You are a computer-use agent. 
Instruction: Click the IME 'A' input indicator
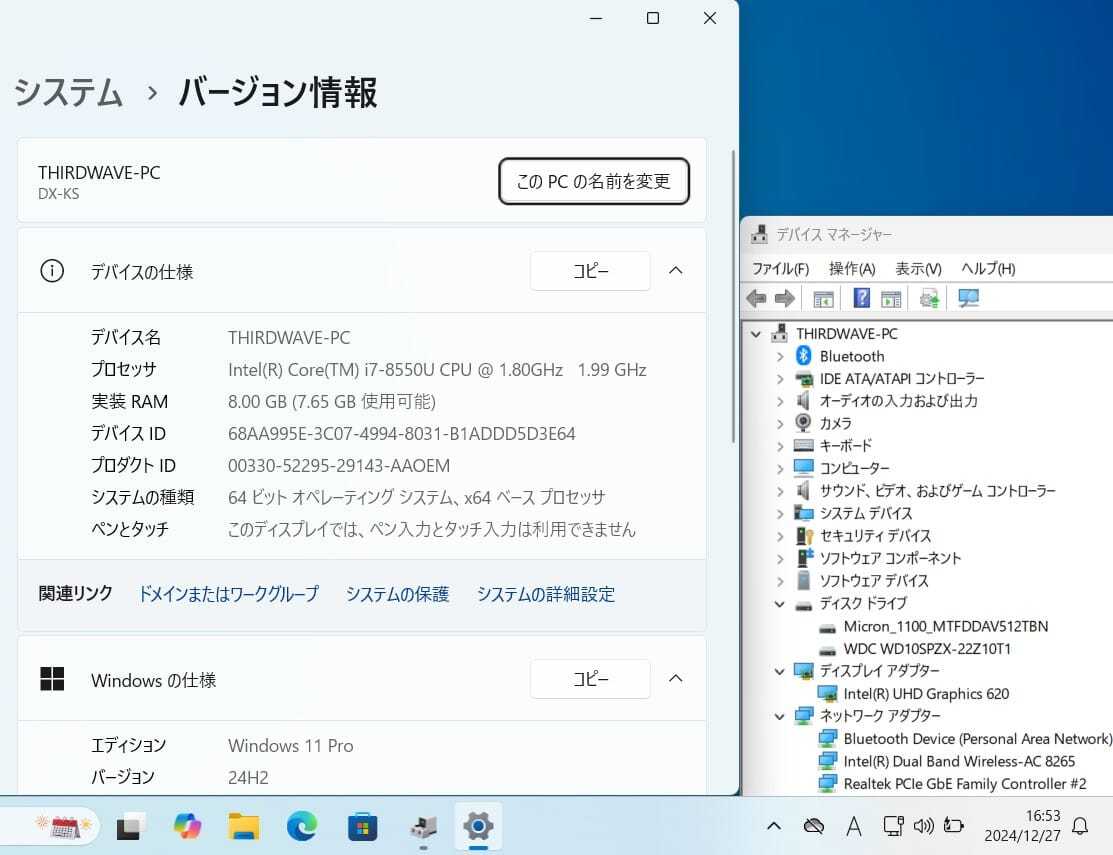[854, 826]
